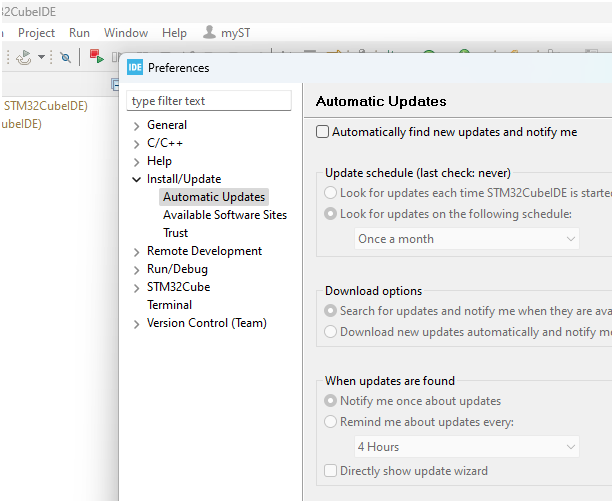Expand the C/C++ preferences node
Viewport: 614px width, 503px height.
(136, 144)
